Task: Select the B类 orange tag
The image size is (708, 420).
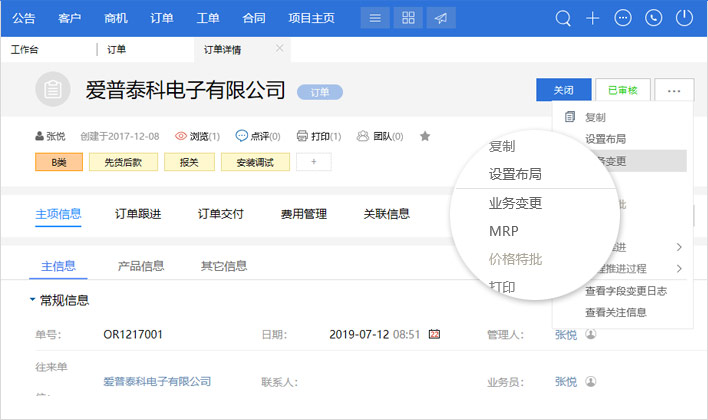Action: tap(59, 161)
